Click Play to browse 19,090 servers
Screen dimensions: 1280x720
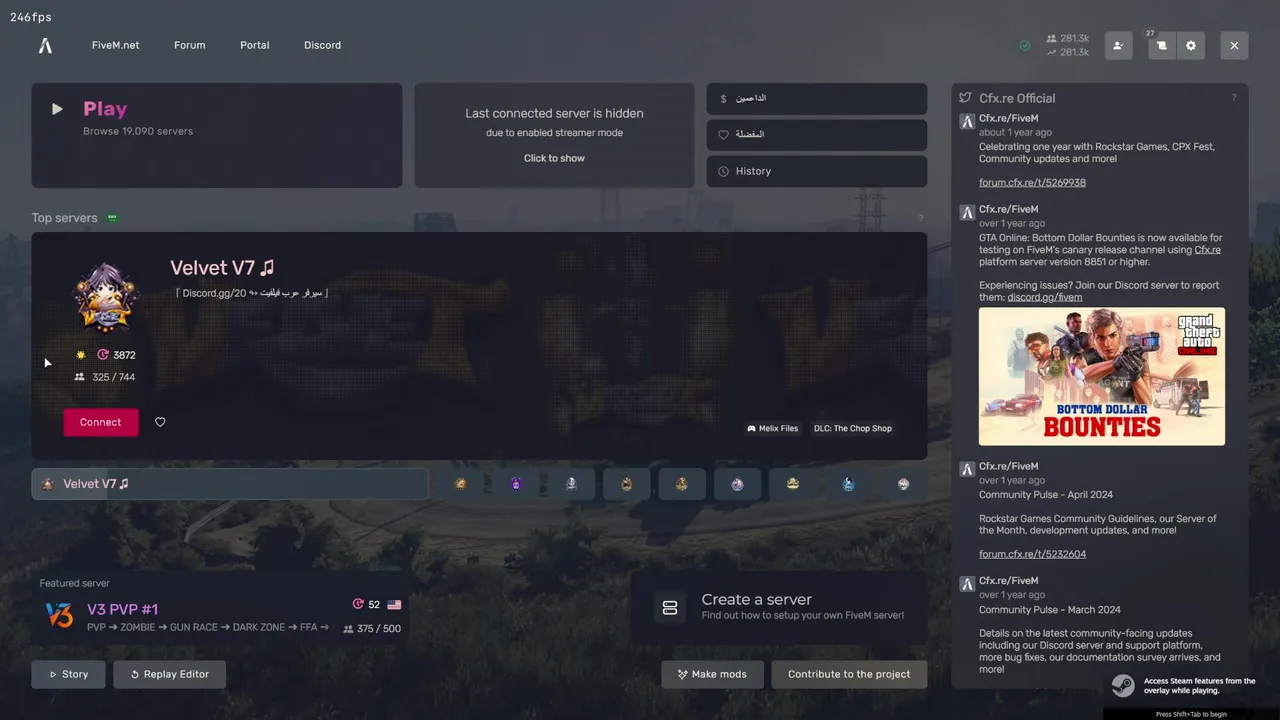(216, 135)
